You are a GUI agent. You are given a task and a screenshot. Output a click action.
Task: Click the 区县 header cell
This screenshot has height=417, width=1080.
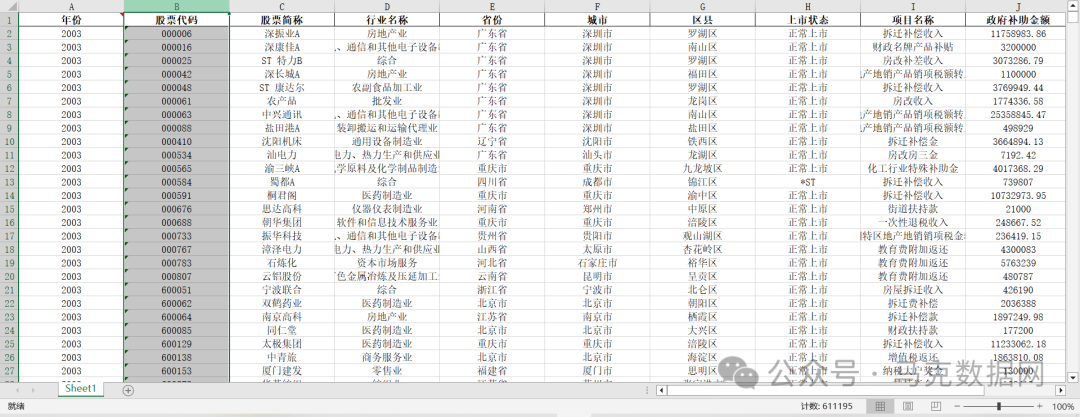(703, 19)
